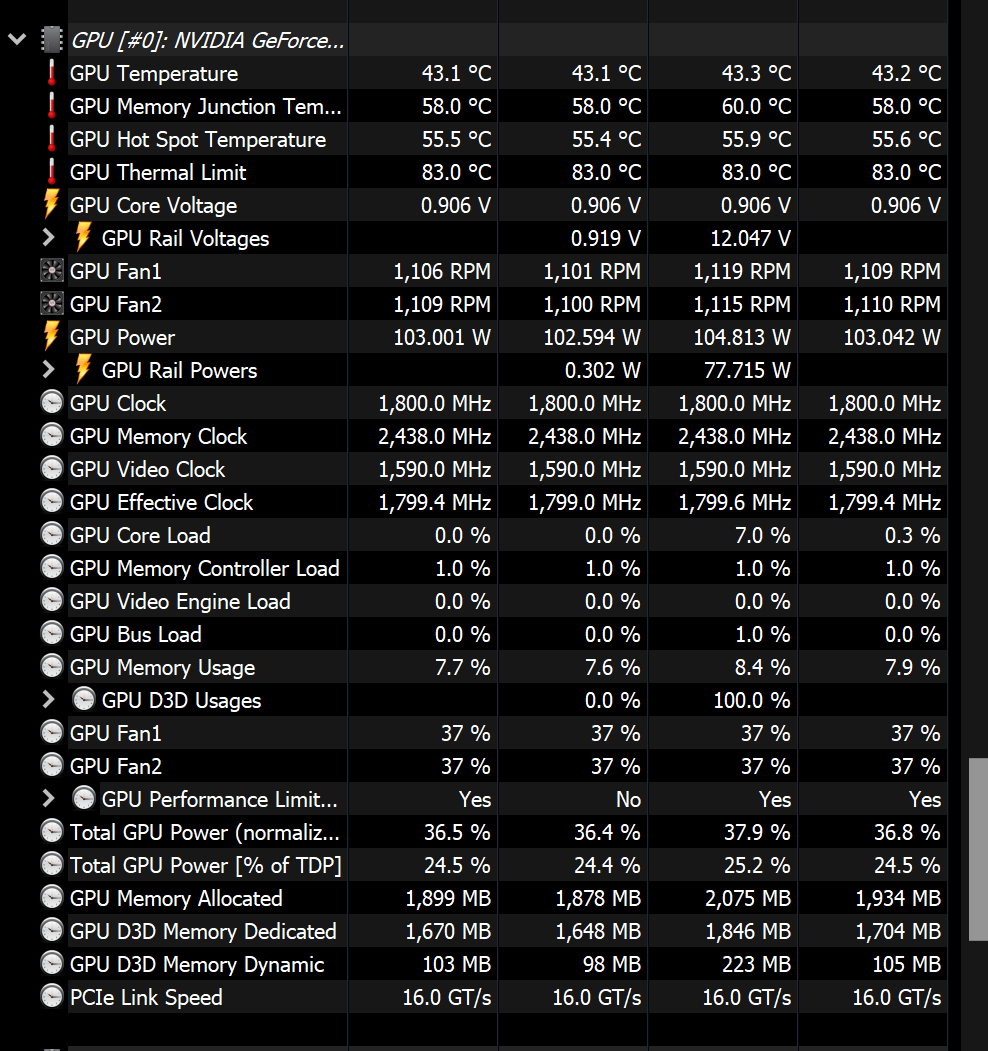Screen dimensions: 988x1051
Task: Click the gauge icon beside GPU Bus Load
Action: click(x=52, y=633)
